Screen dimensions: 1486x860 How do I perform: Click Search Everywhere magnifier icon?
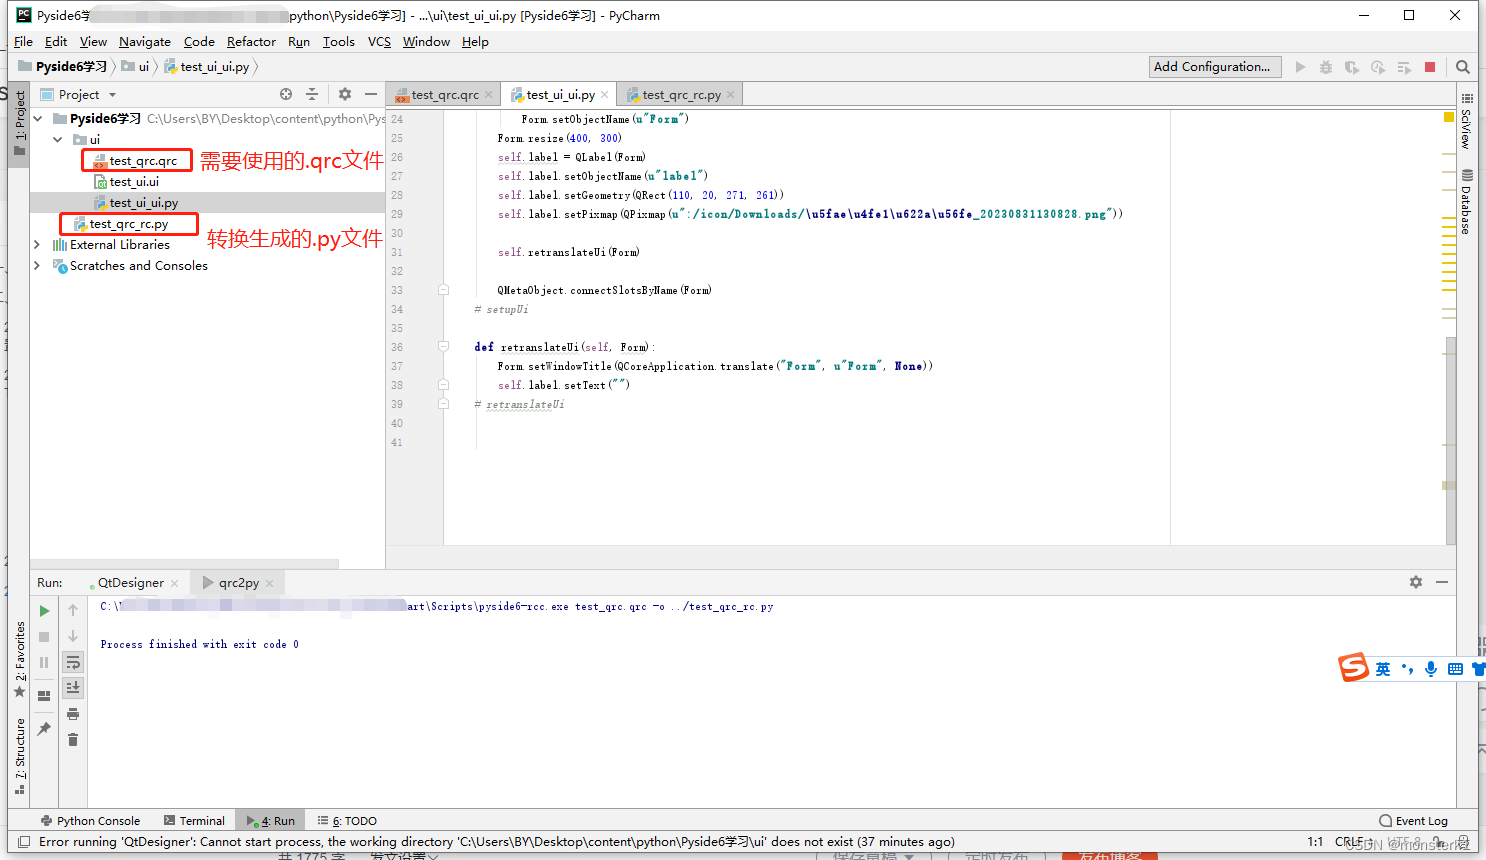[x=1463, y=67]
